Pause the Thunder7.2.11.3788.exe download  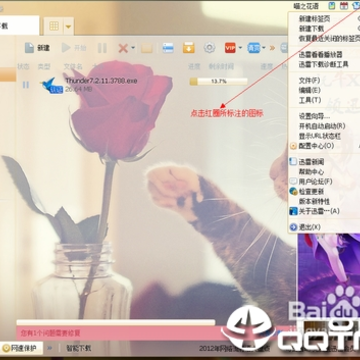(26, 85)
